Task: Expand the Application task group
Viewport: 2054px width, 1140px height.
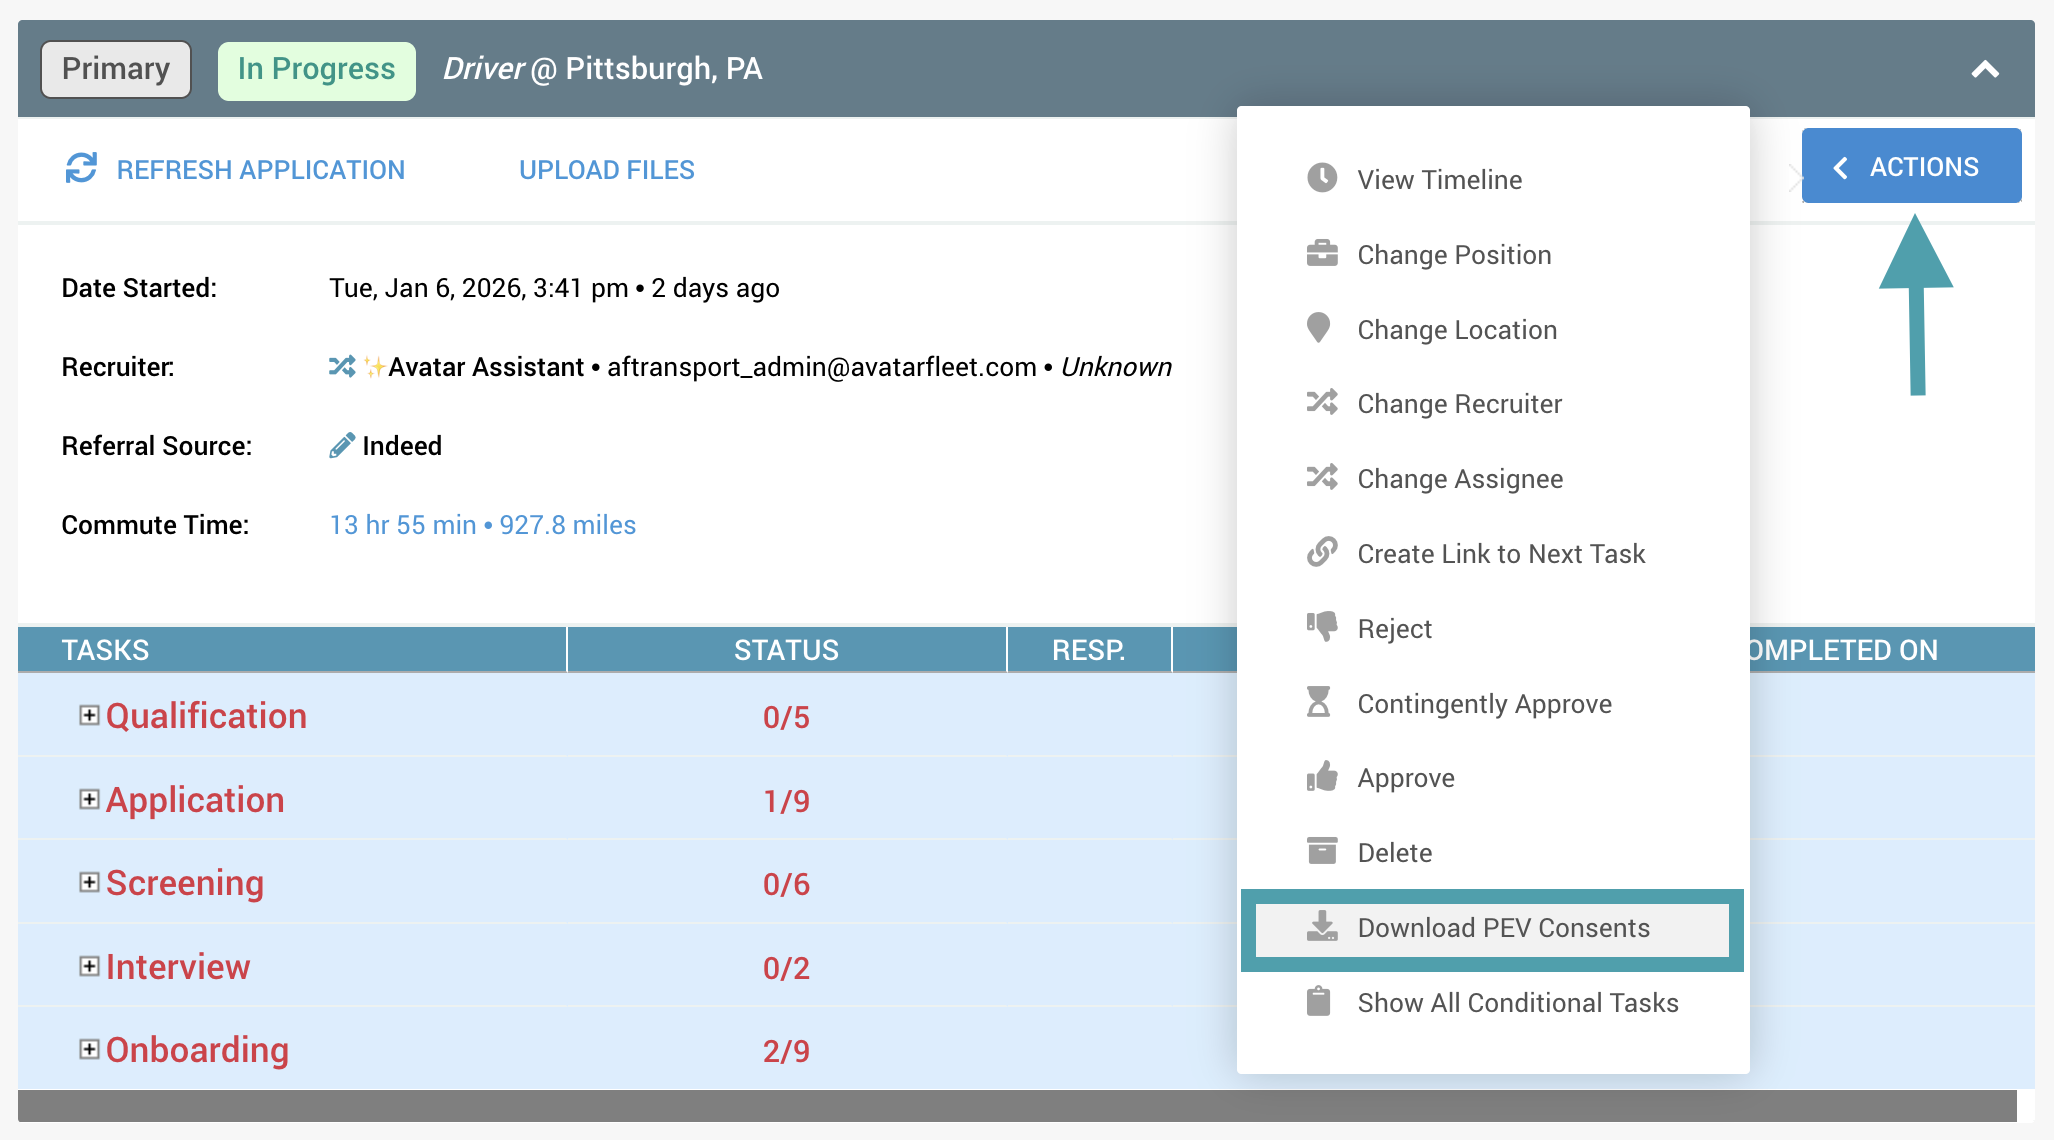Action: click(89, 799)
